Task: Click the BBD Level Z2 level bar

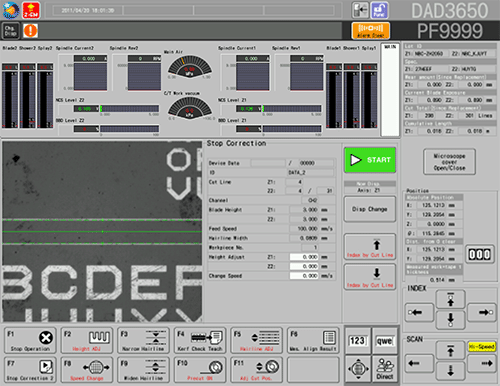Action: tap(130, 129)
